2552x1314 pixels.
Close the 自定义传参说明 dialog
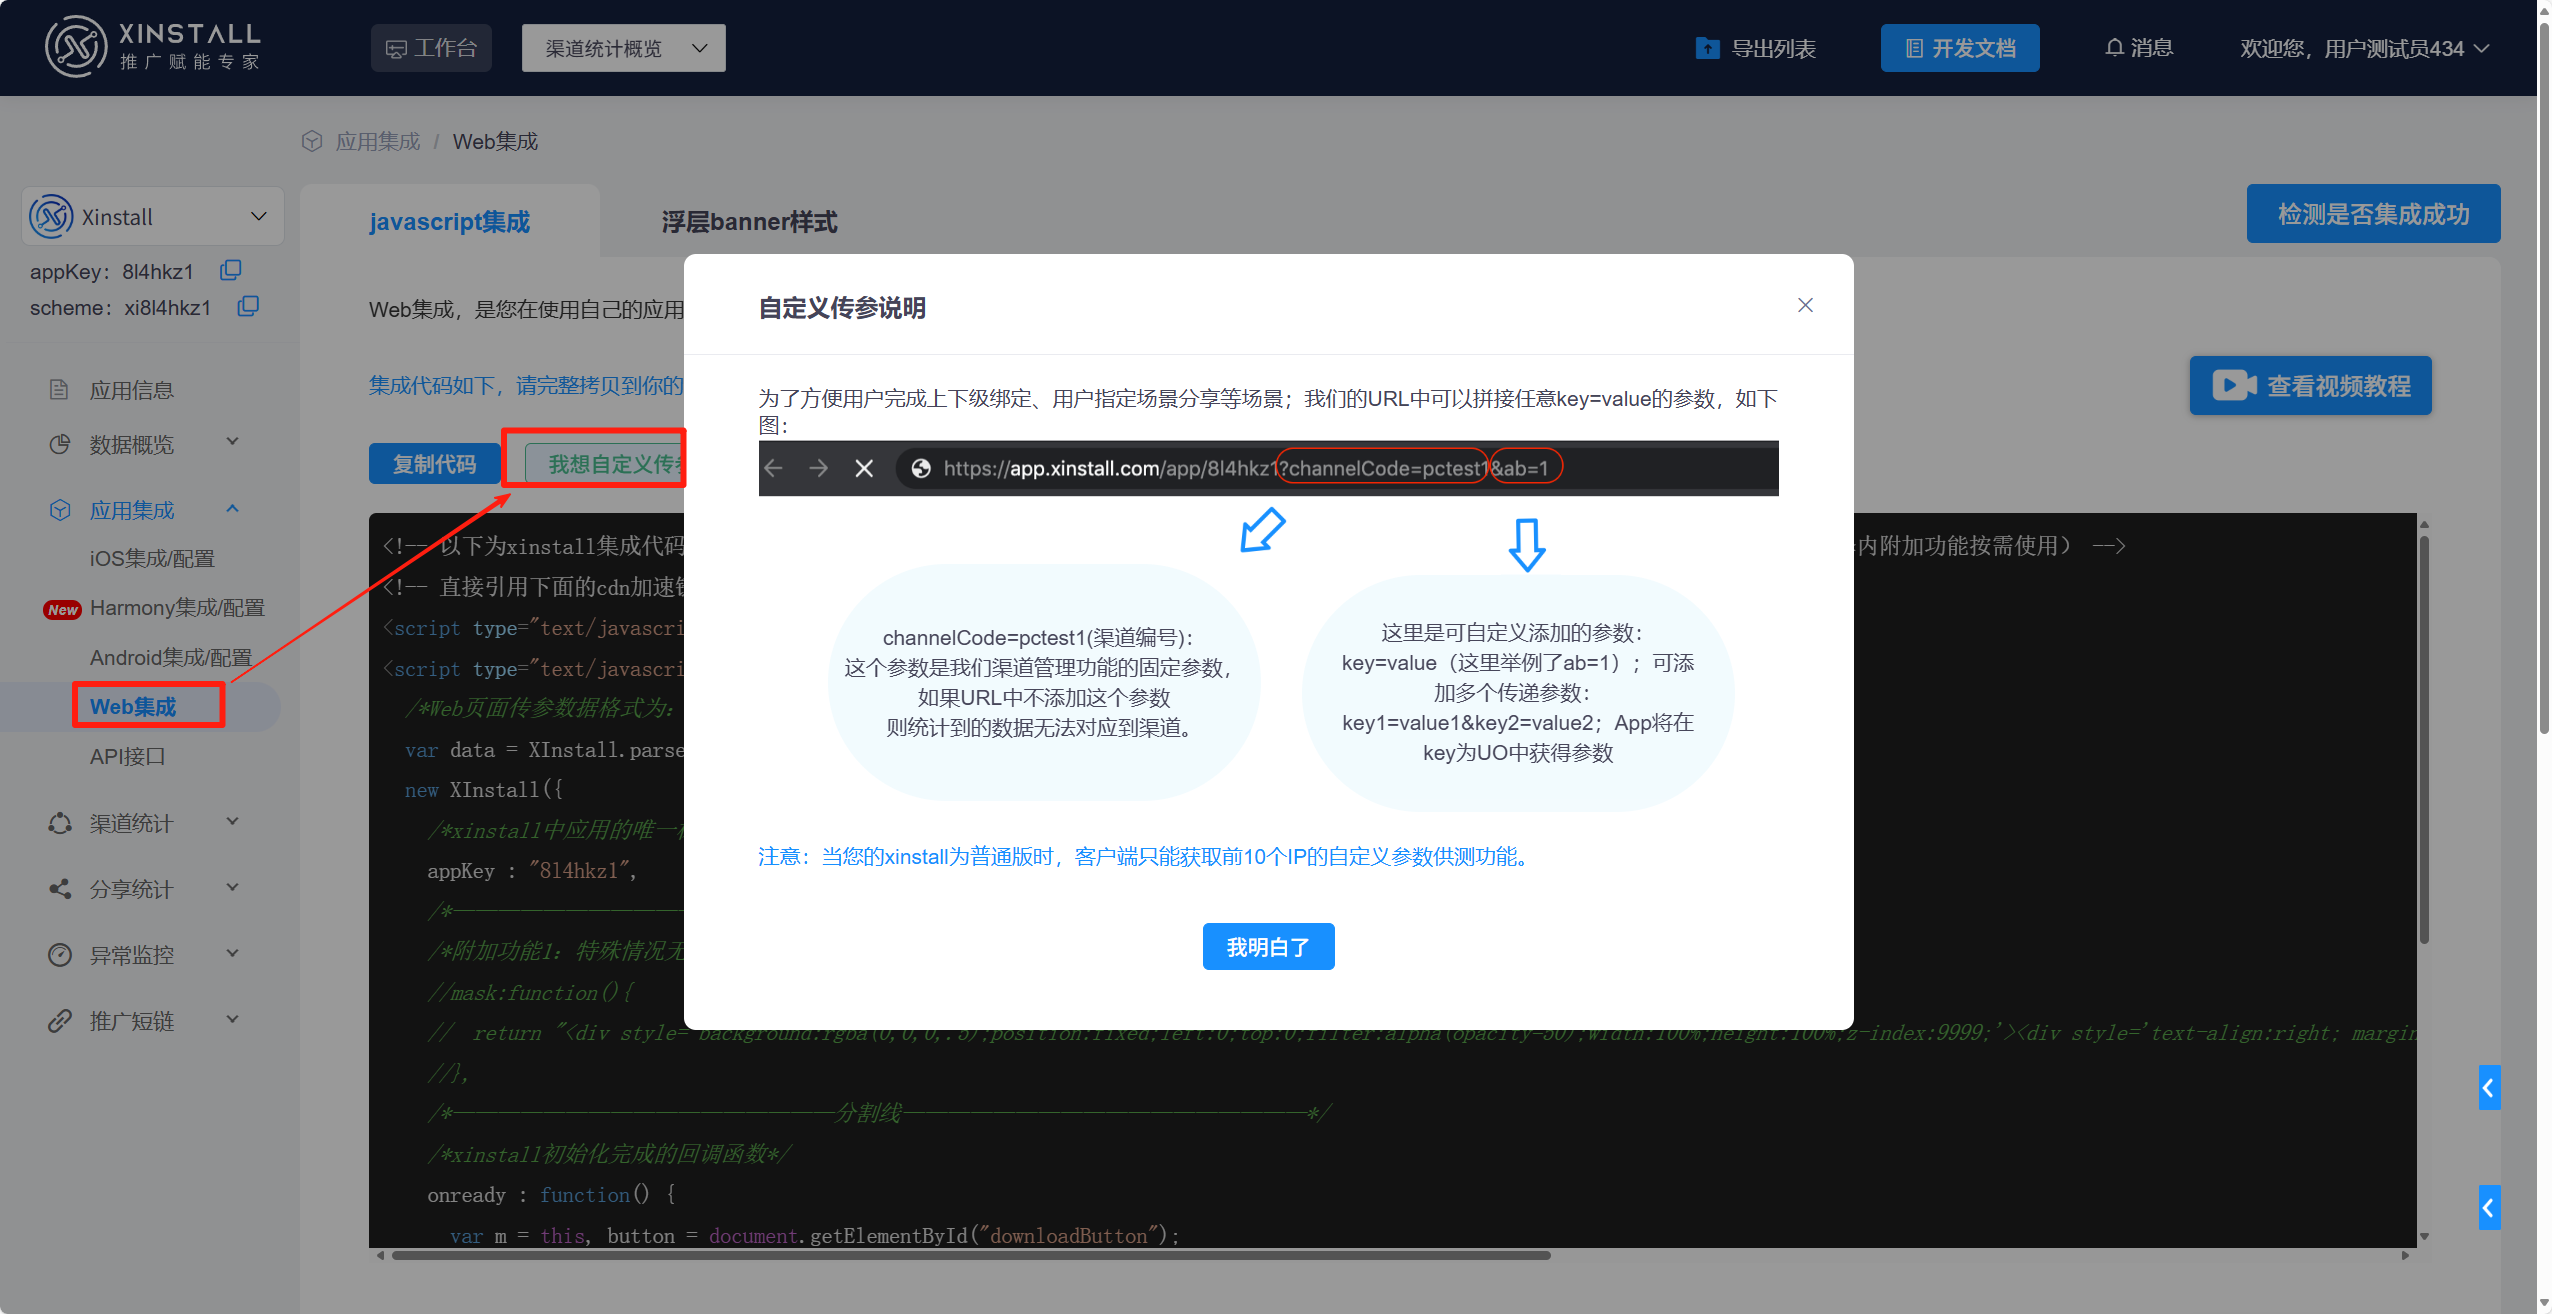pos(1805,305)
